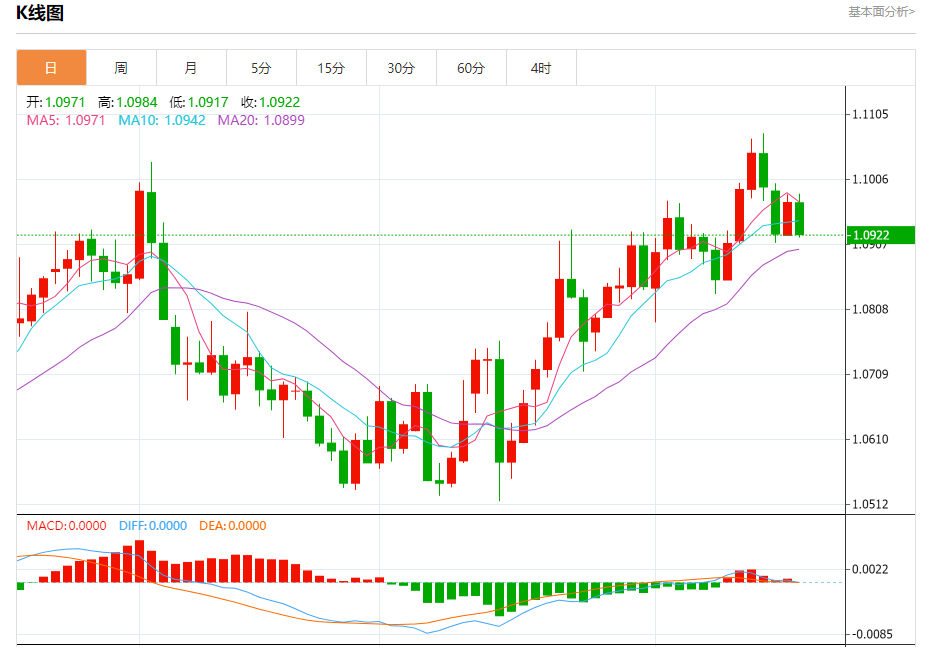This screenshot has height=647, width=926.
Task: Click the 1.1006 price axis label
Action: coord(870,179)
